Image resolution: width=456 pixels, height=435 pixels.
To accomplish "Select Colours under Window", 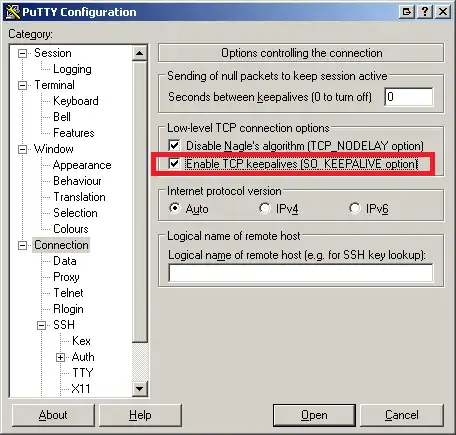I will (71, 229).
